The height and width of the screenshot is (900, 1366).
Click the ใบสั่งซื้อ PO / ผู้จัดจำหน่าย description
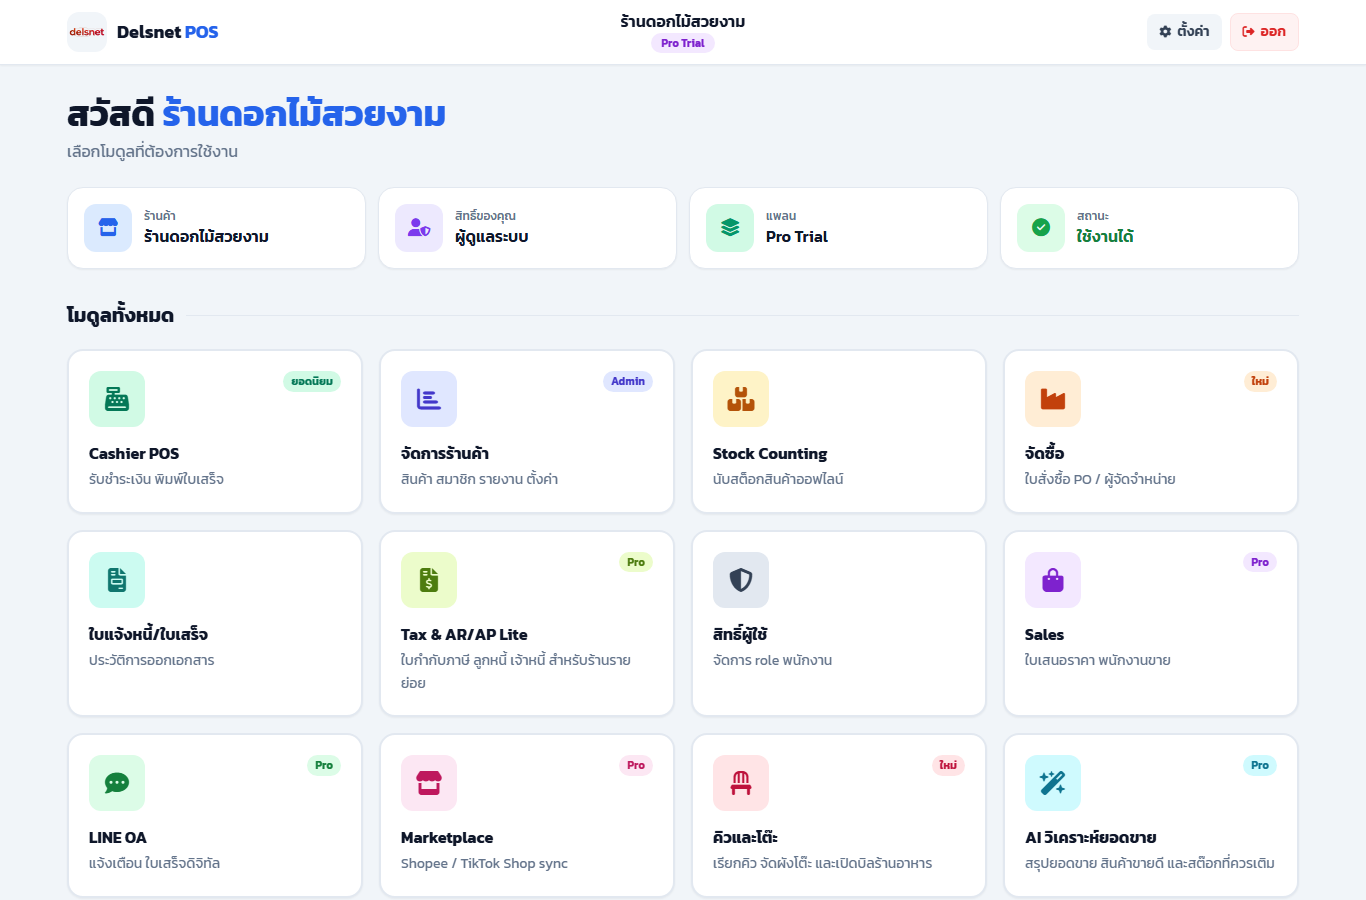(1100, 479)
